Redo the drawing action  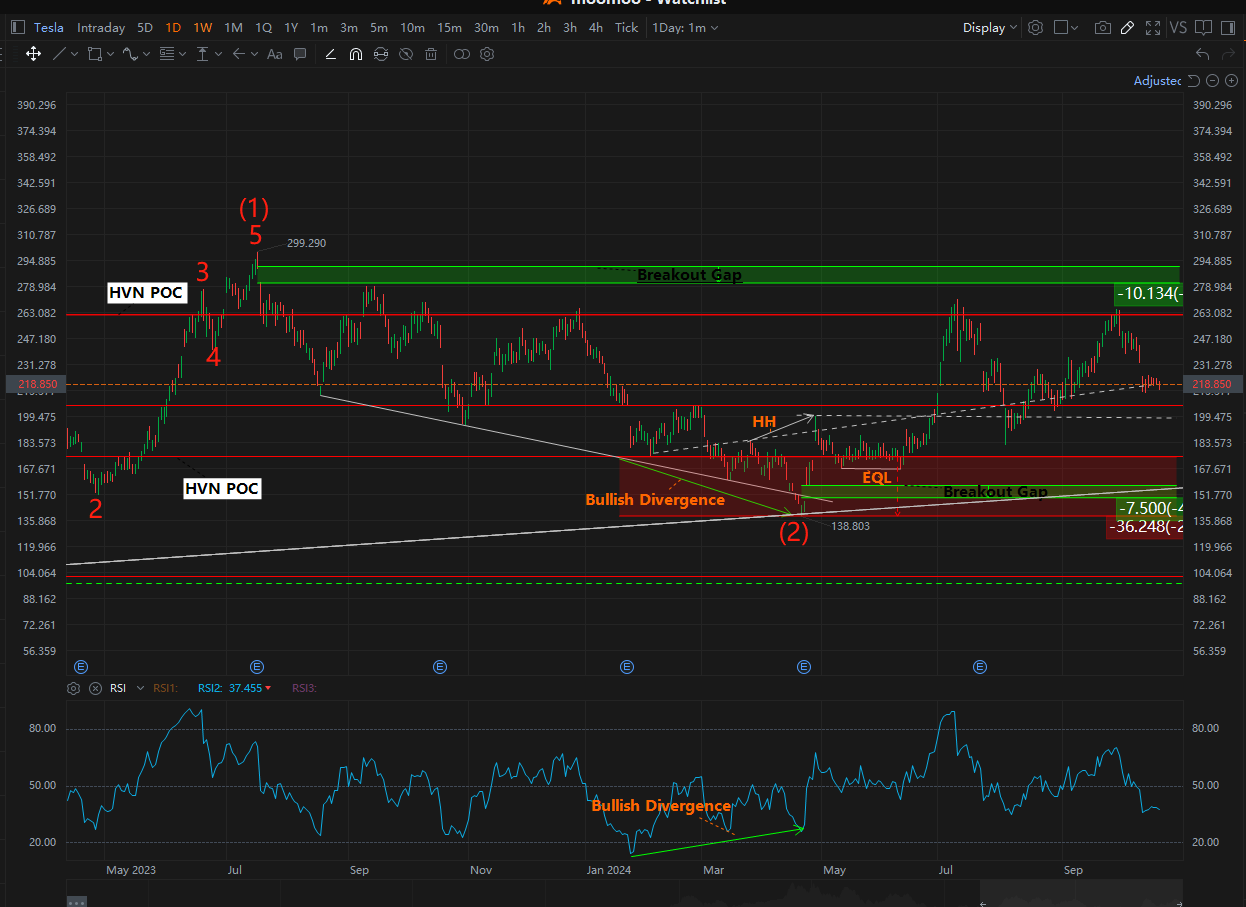pyautogui.click(x=1229, y=54)
